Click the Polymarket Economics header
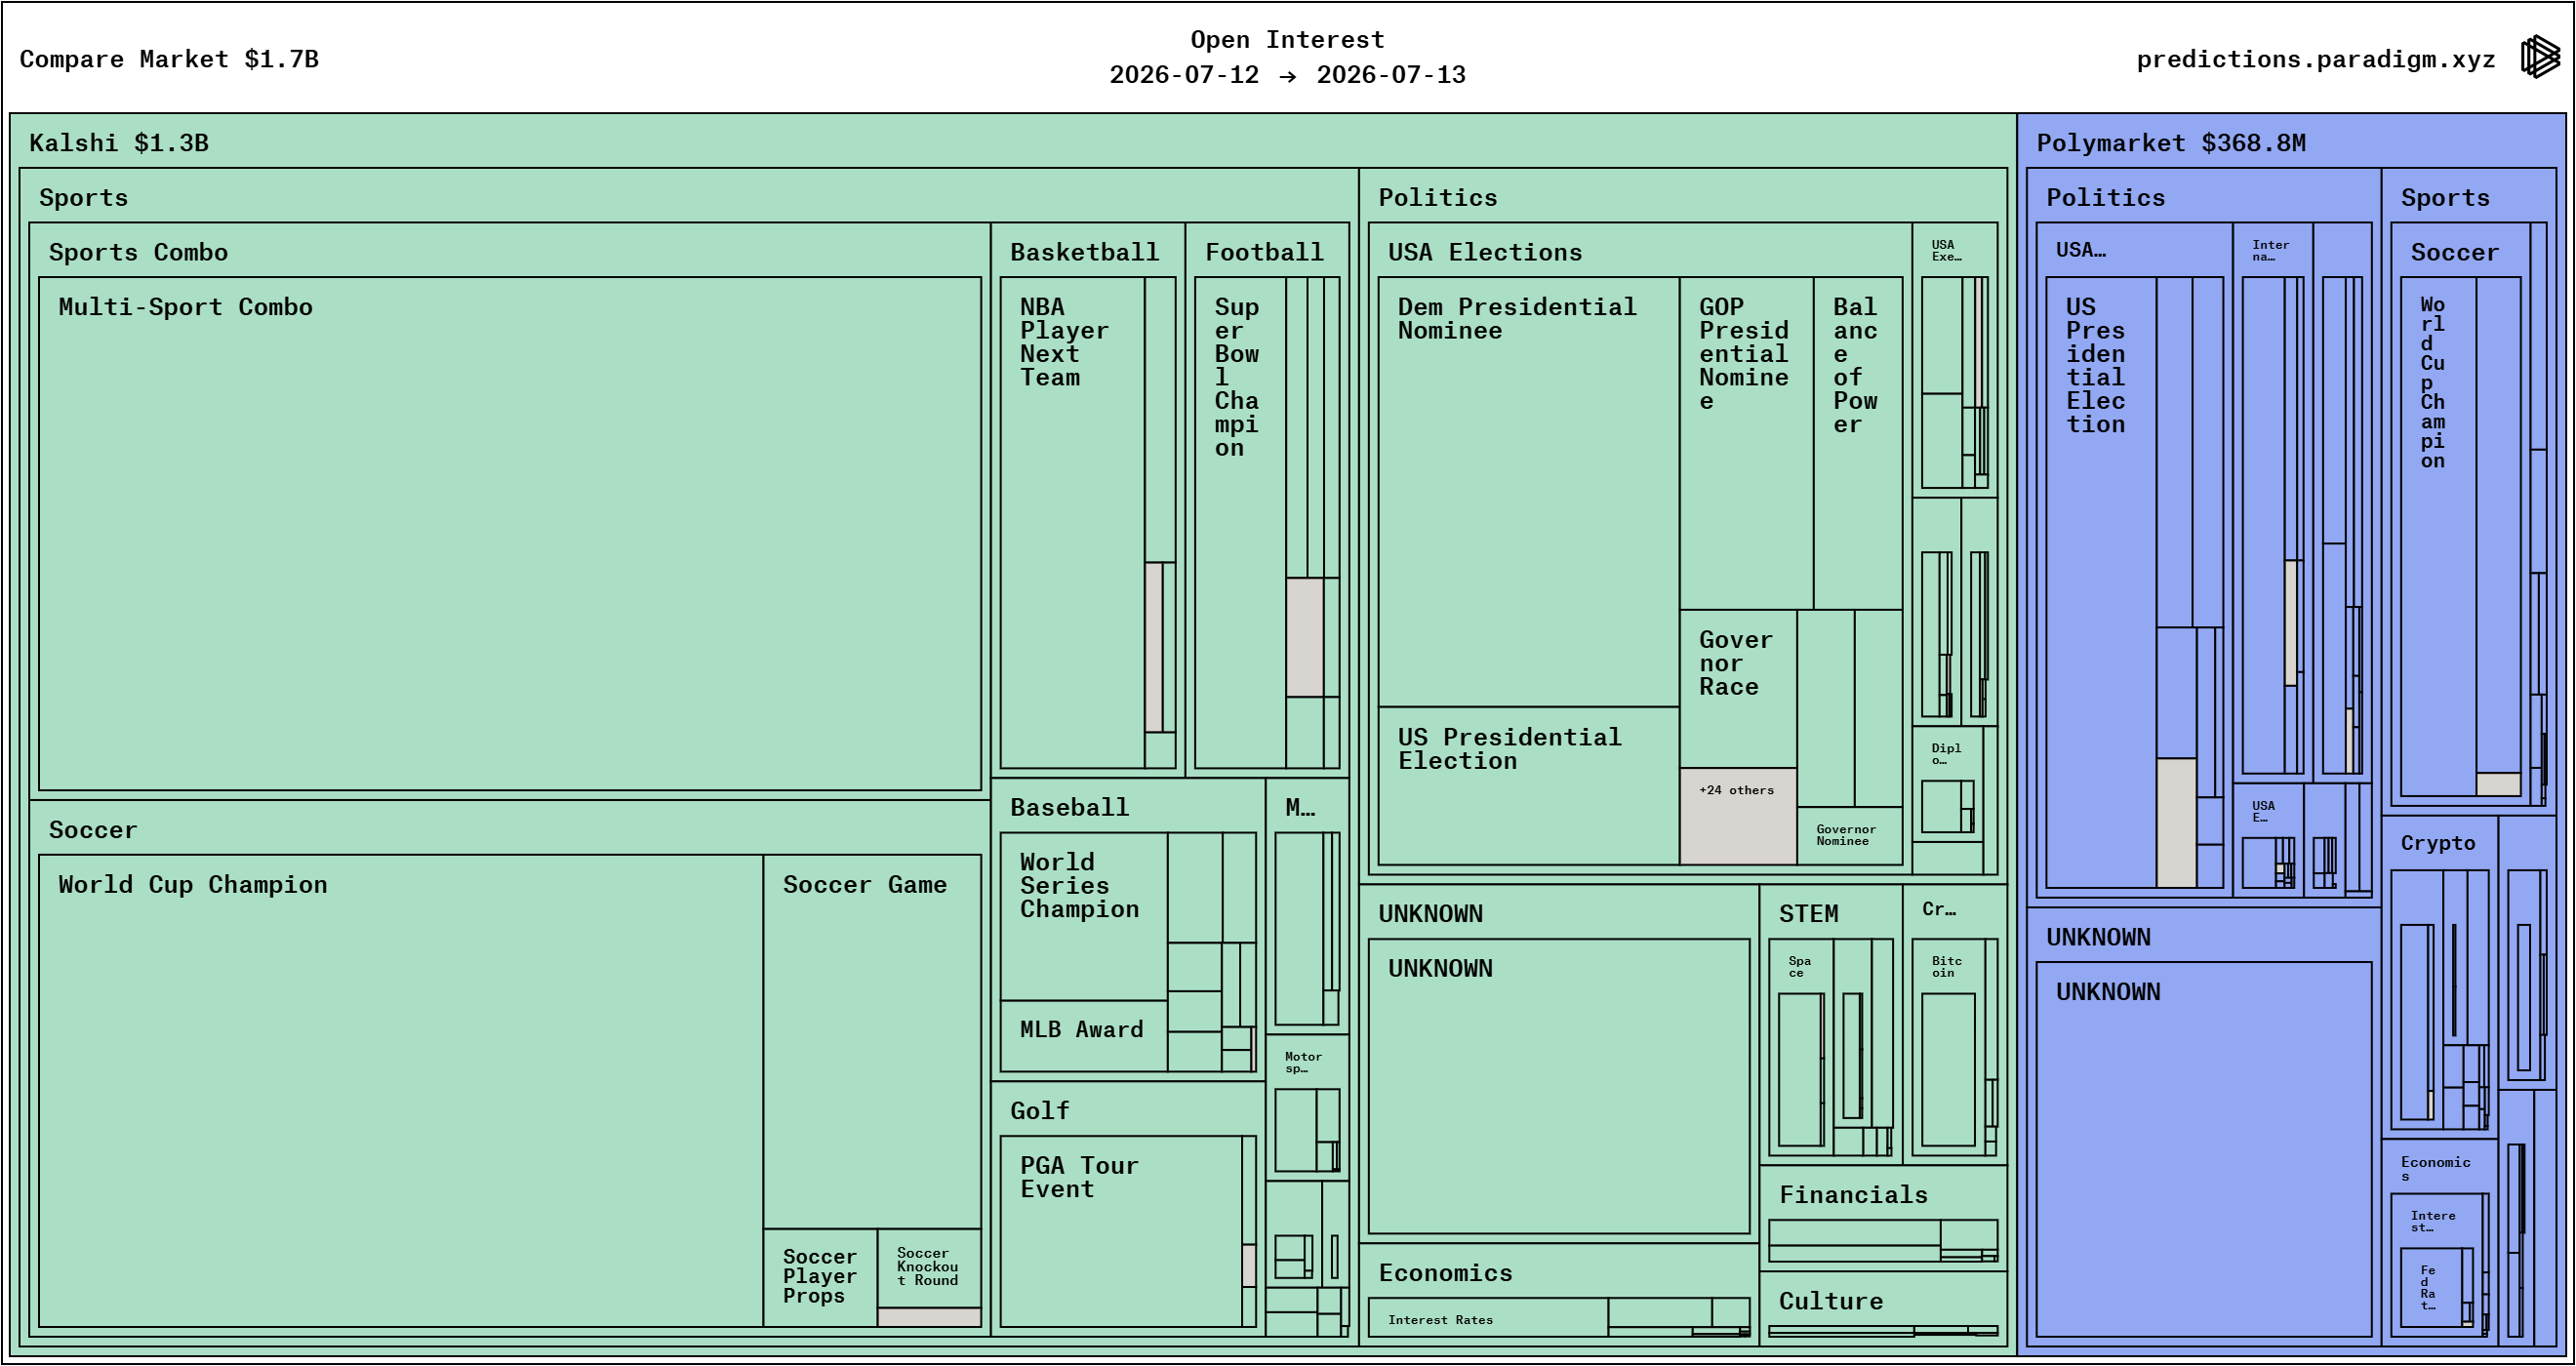Image resolution: width=2576 pixels, height=1366 pixels. [2435, 1167]
